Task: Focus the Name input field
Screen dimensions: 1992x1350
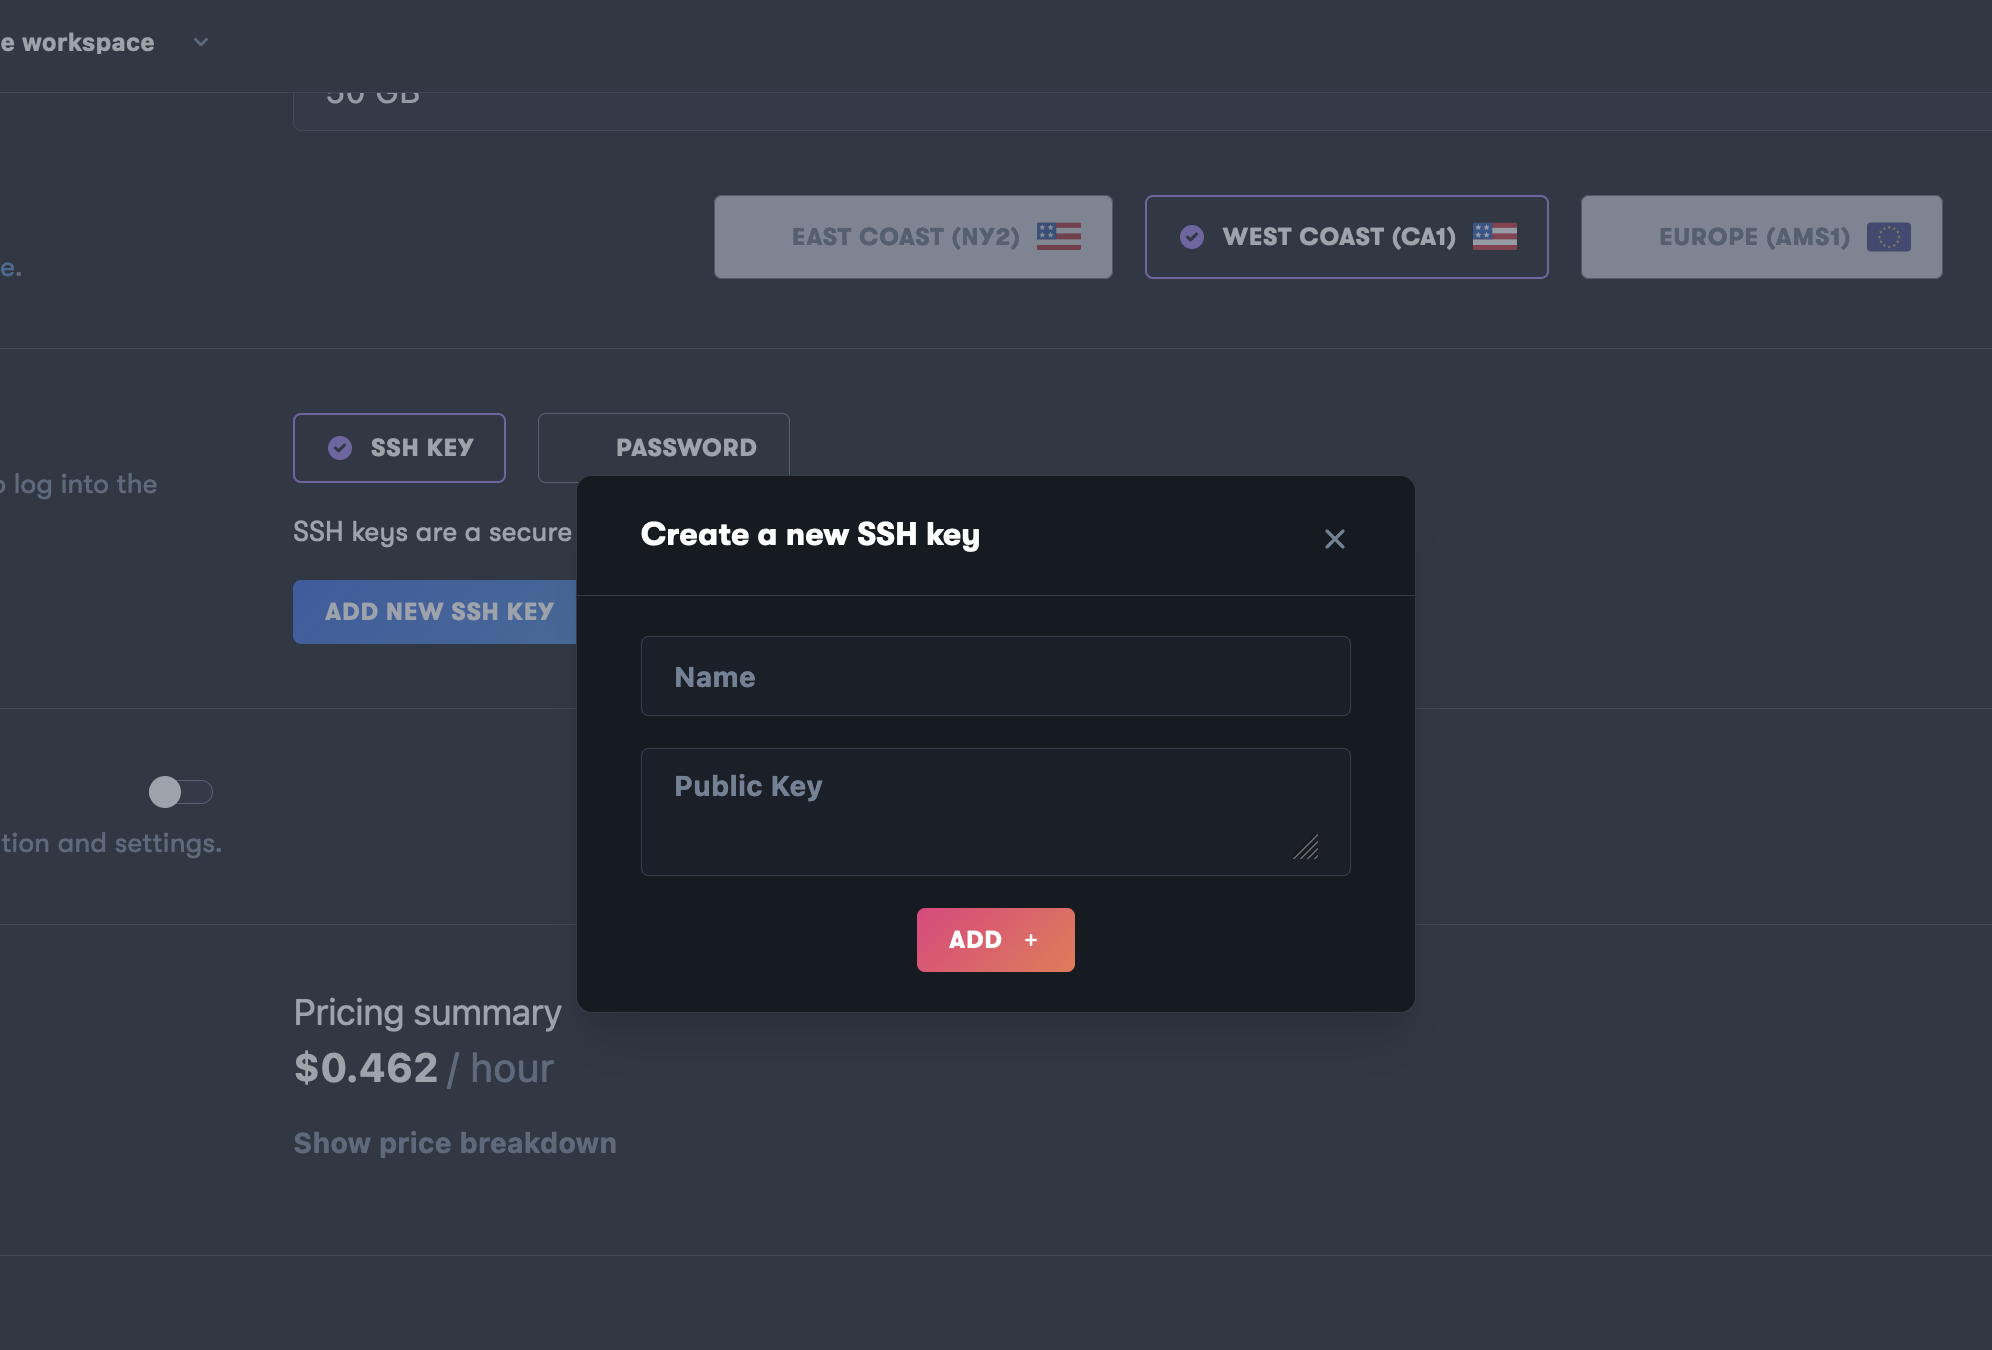Action: (995, 676)
